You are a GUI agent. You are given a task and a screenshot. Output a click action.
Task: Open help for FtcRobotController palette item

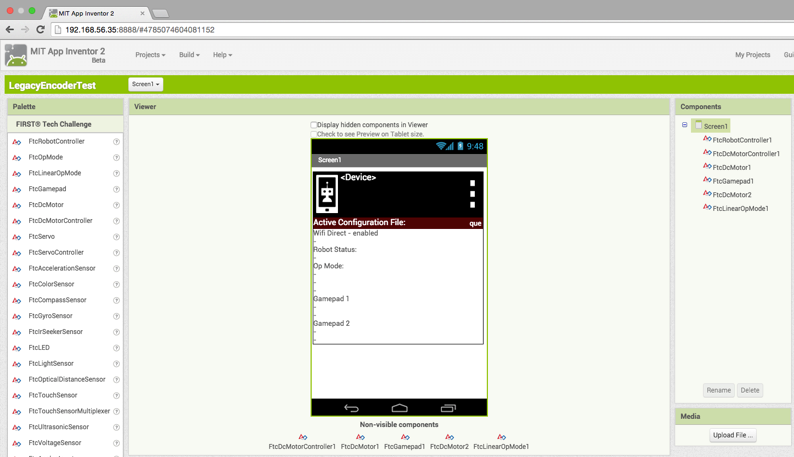coord(116,142)
